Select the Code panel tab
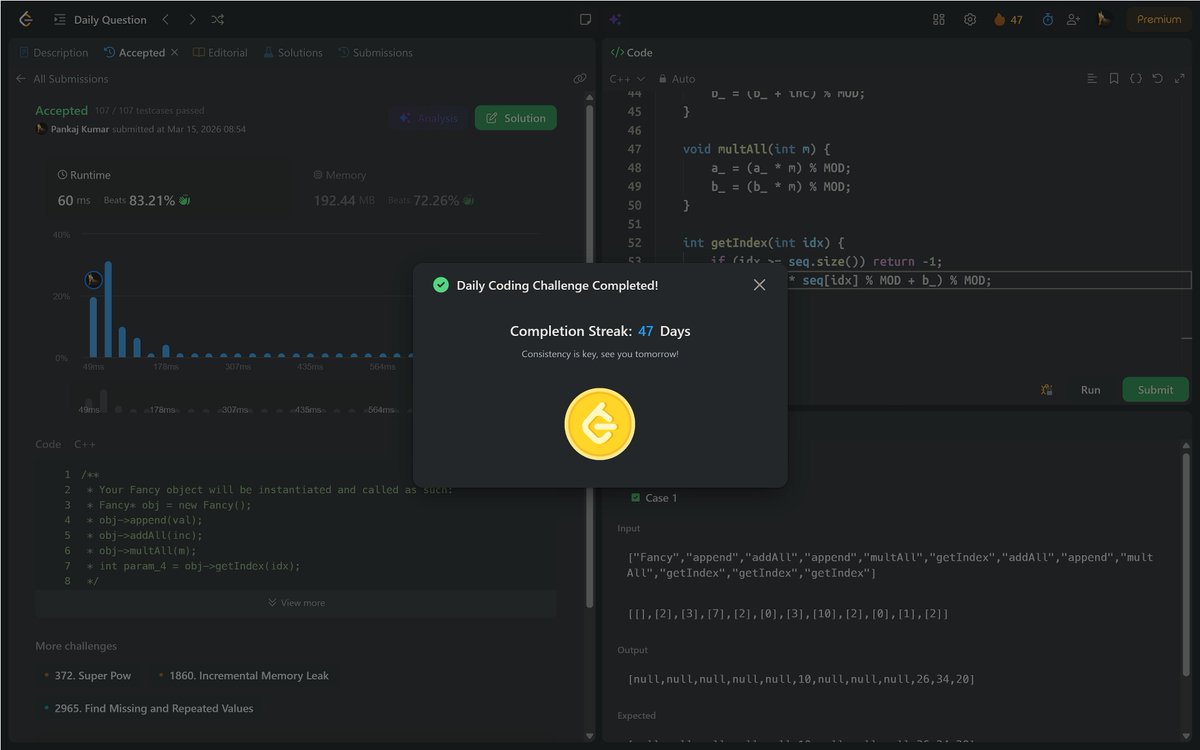Image resolution: width=1200 pixels, height=750 pixels. (631, 52)
